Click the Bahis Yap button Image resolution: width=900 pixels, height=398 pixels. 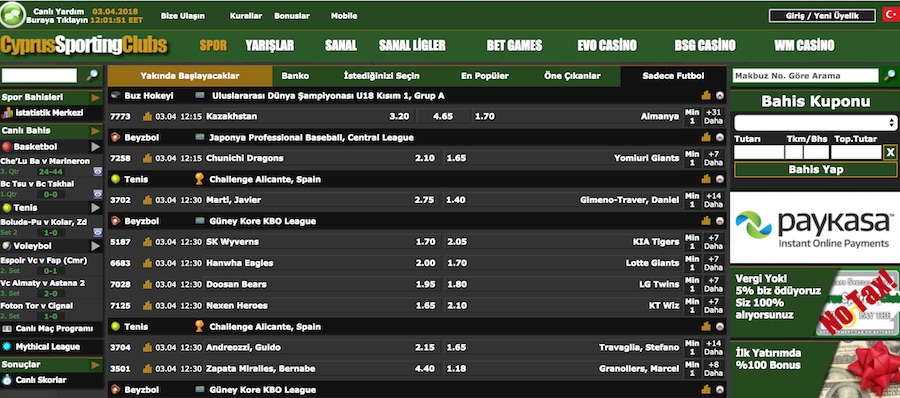[816, 169]
